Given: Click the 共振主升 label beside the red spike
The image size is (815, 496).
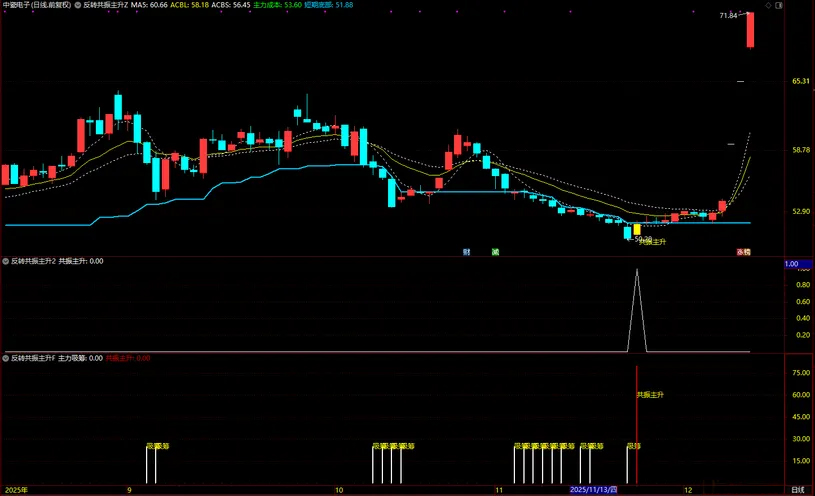Looking at the screenshot, I should 650,395.
